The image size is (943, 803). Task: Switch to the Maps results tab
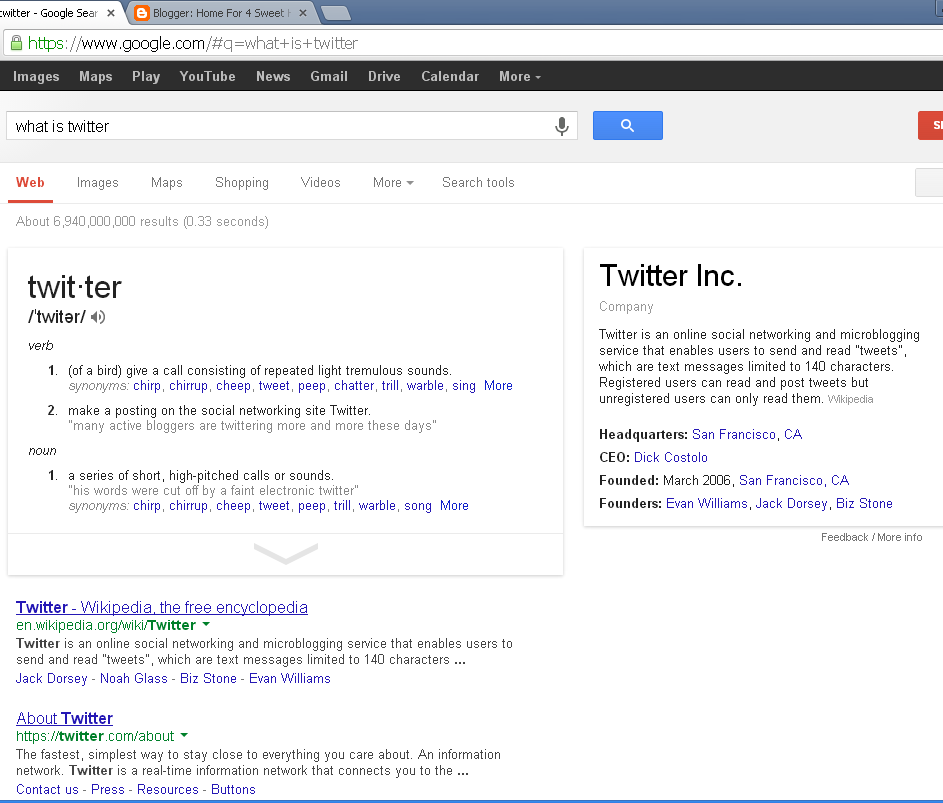coord(167,182)
